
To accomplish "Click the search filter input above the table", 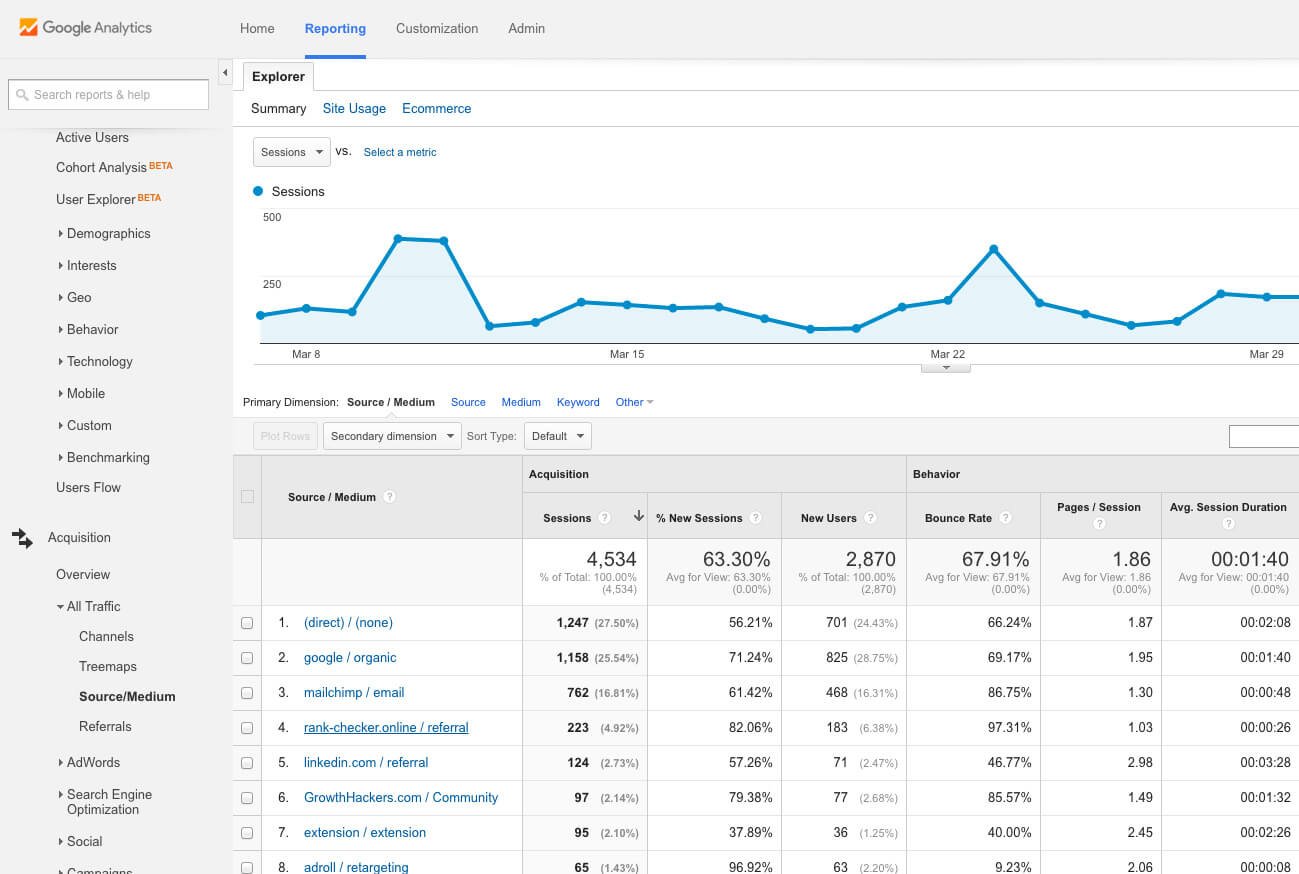I will tap(1268, 436).
